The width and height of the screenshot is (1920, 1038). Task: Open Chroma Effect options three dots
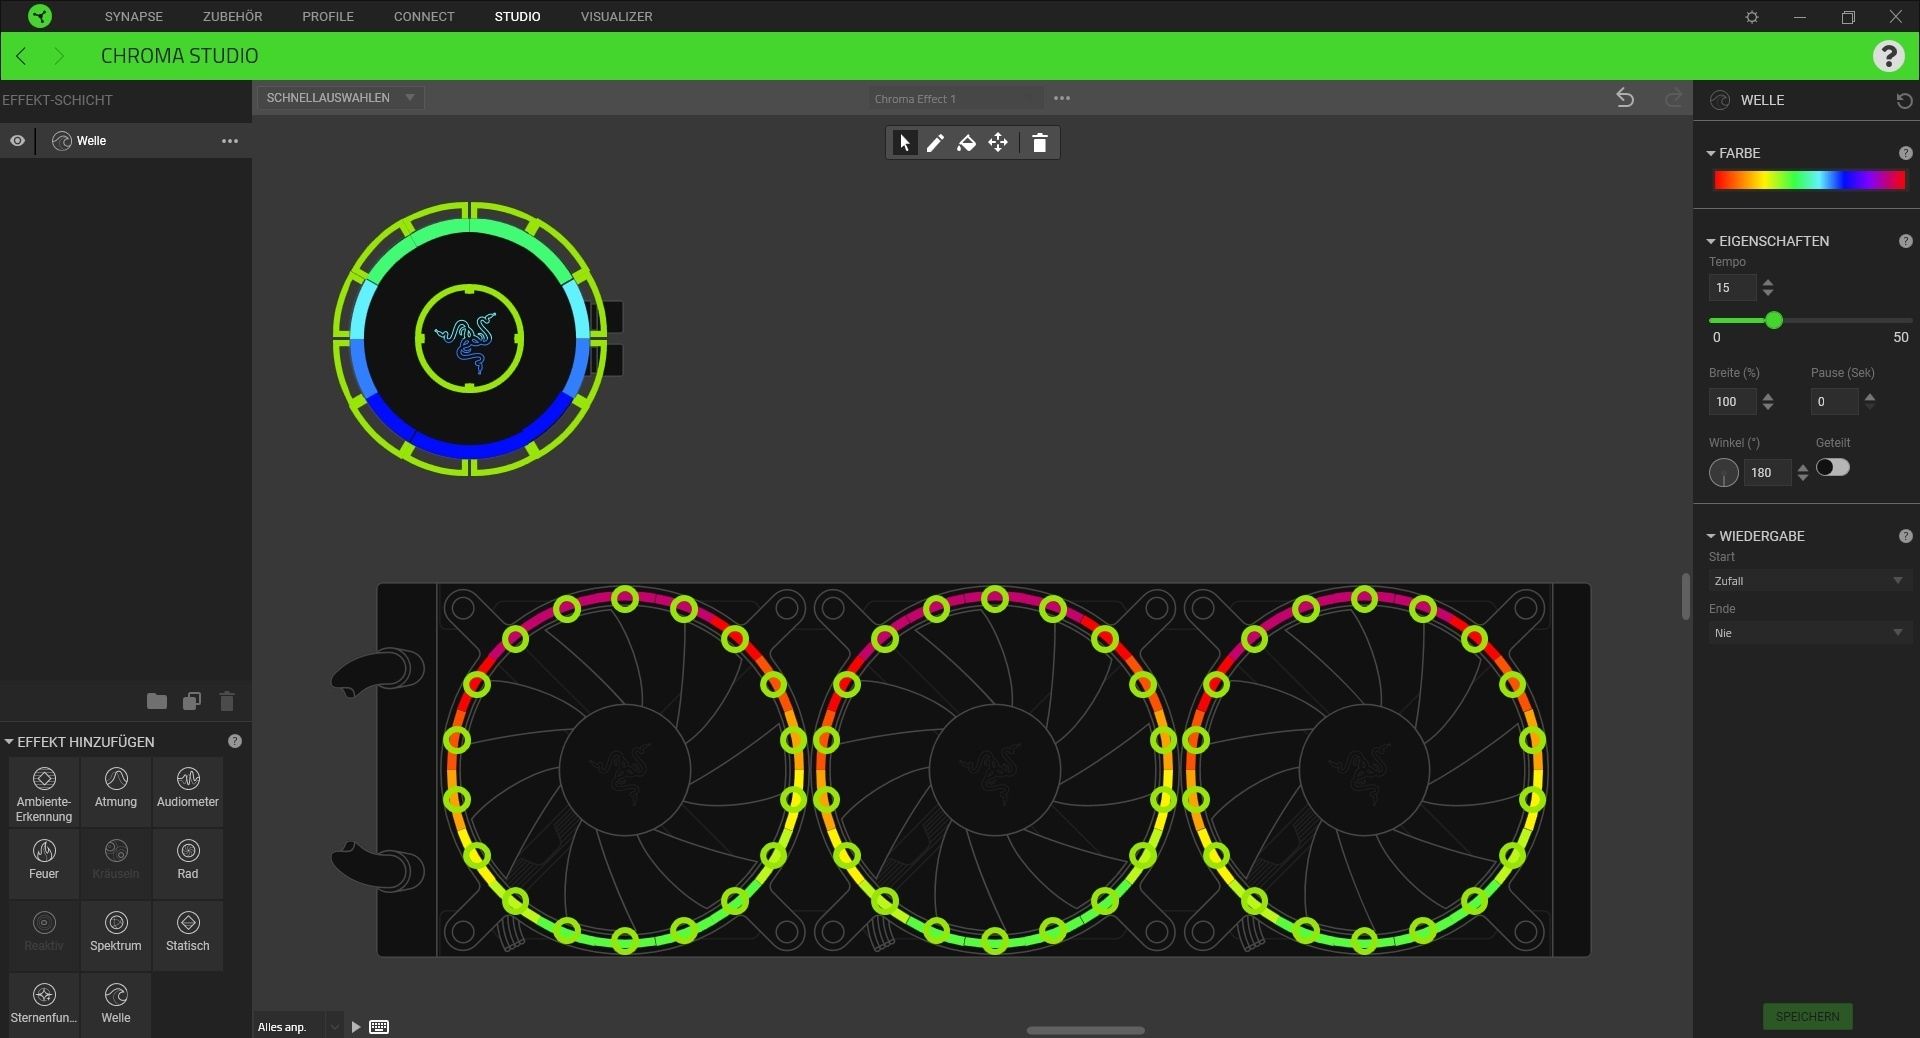[1062, 98]
